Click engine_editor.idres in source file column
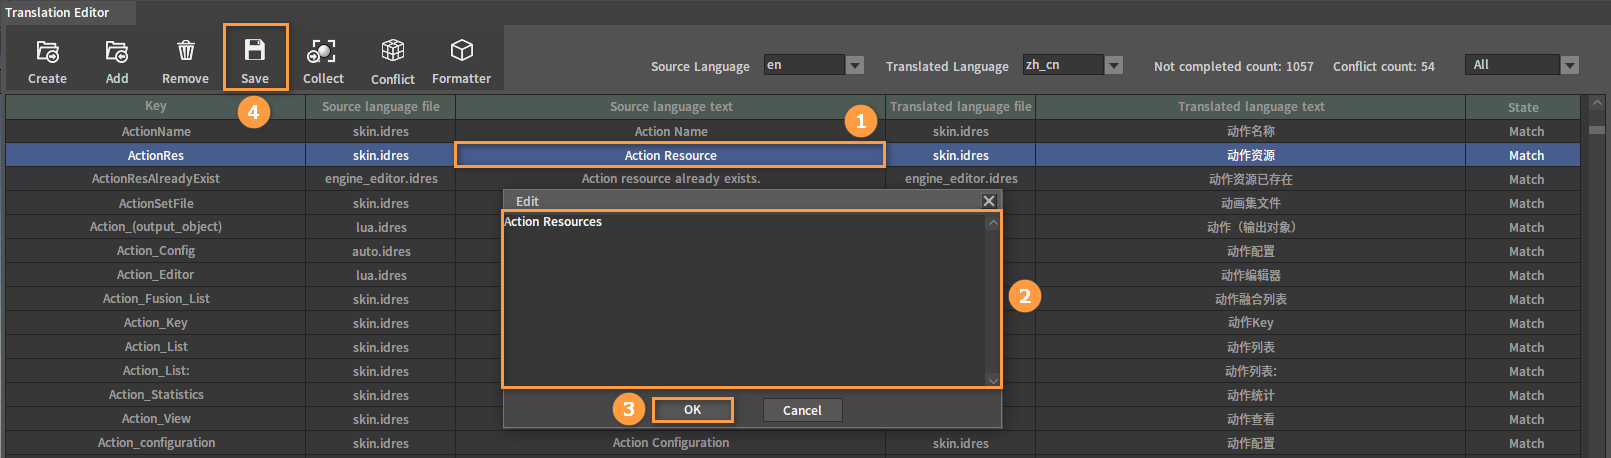 tap(381, 179)
